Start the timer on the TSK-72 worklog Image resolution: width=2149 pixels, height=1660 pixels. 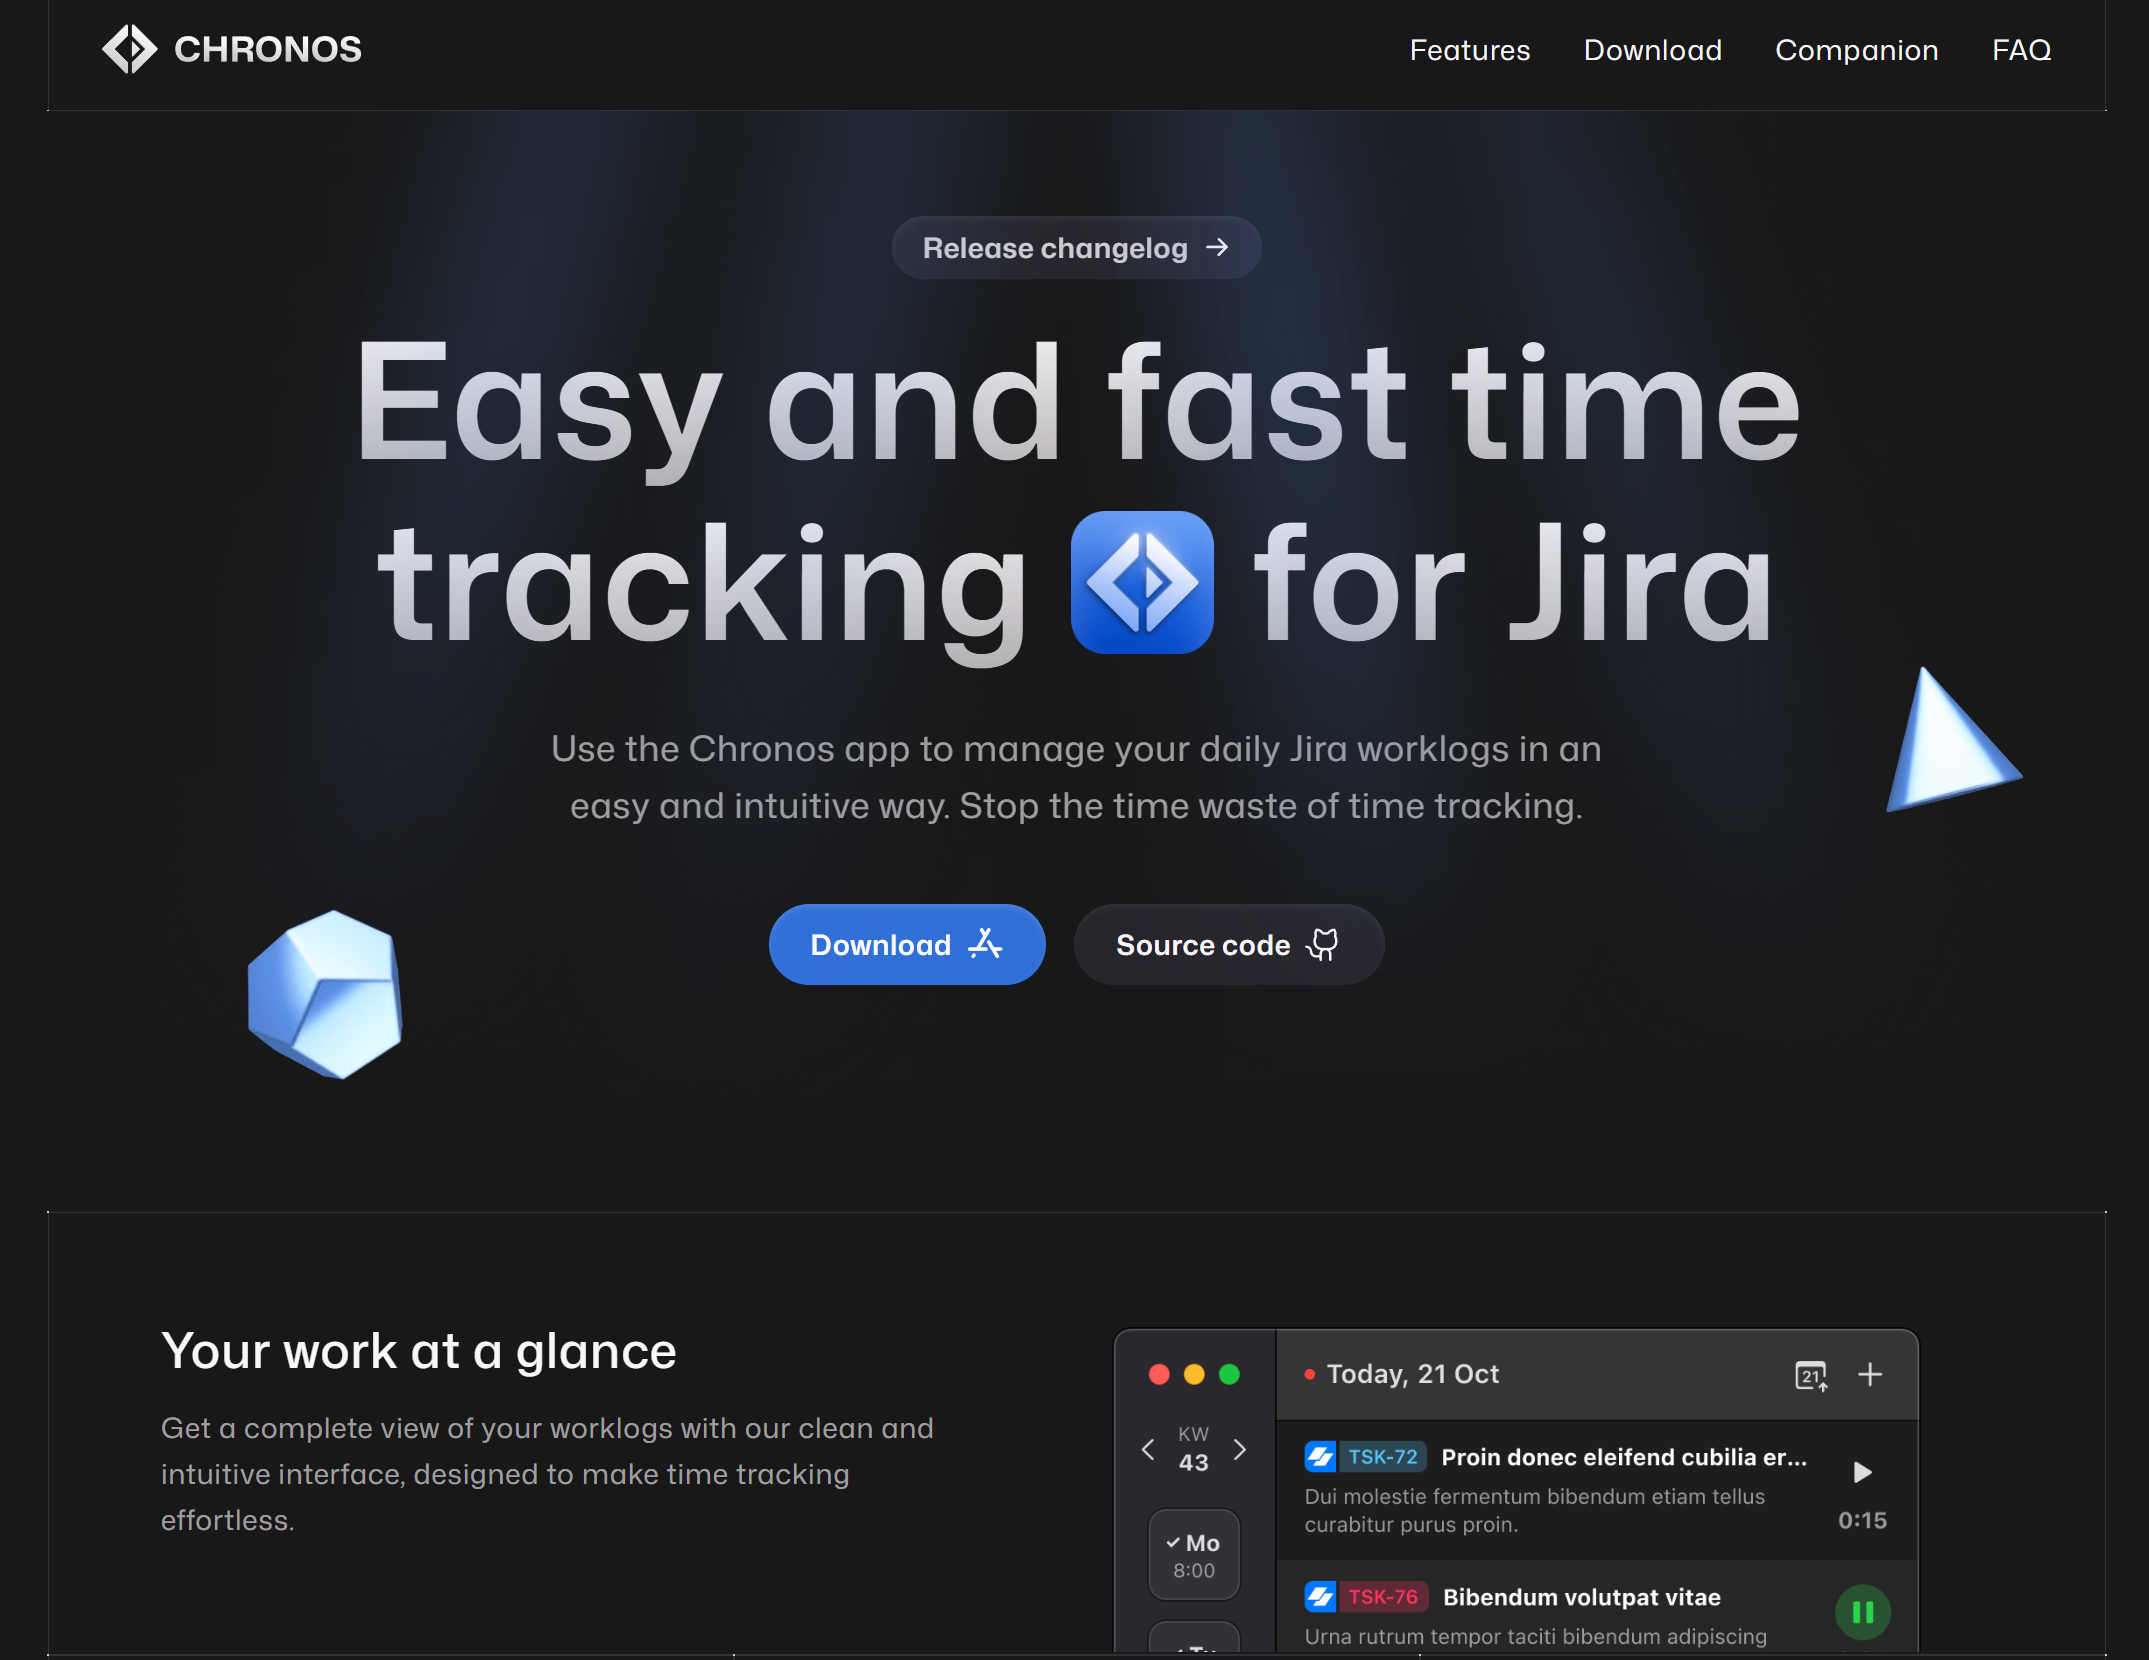[1861, 1472]
